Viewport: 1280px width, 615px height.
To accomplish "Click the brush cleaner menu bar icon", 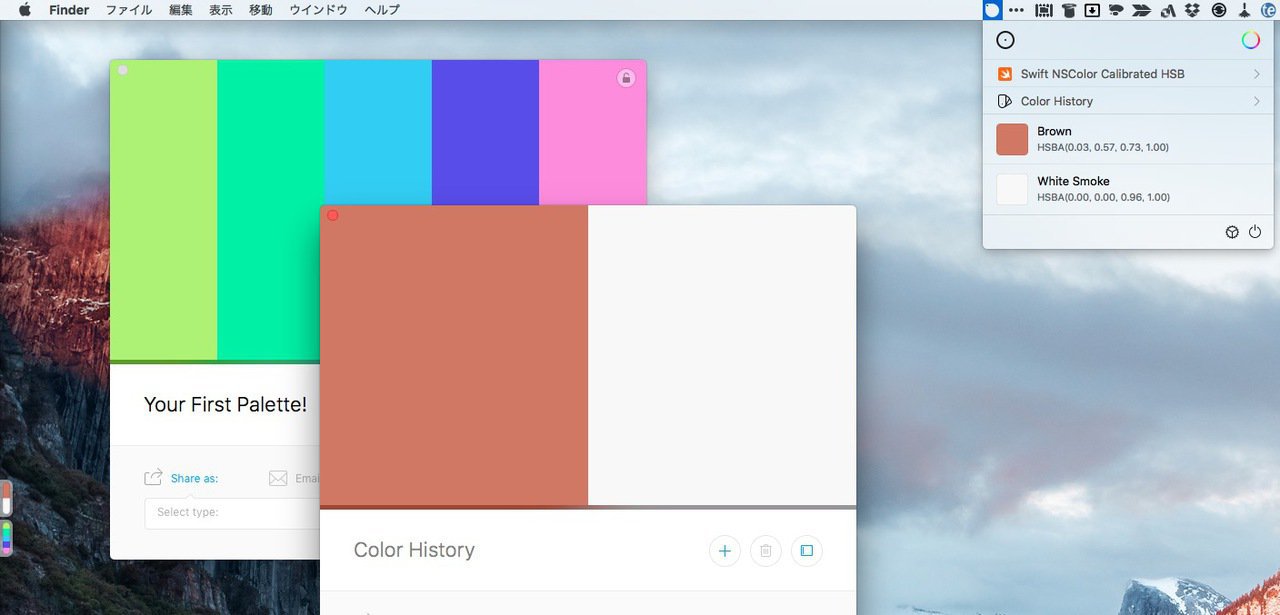I will coord(1244,10).
